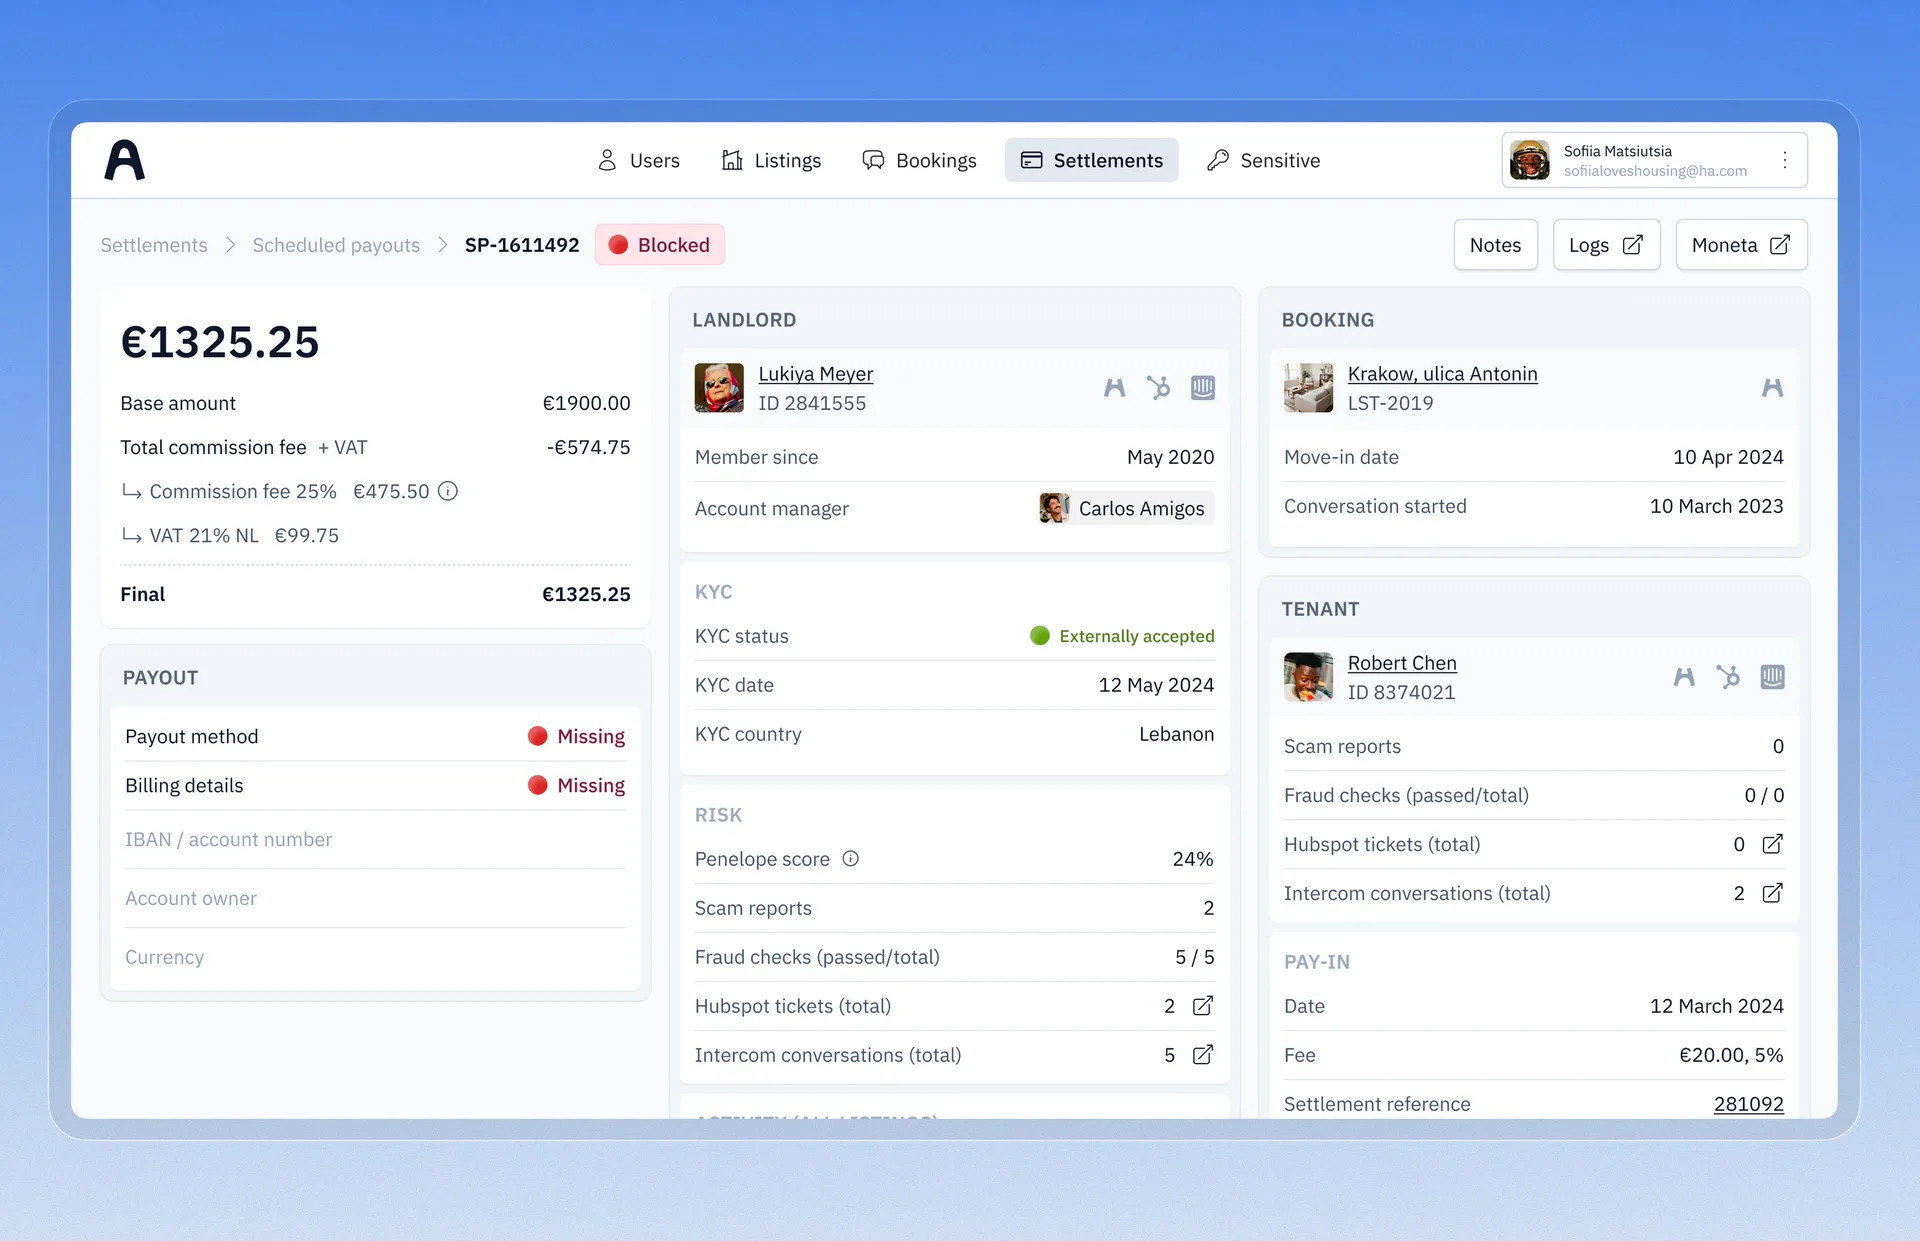The width and height of the screenshot is (1920, 1241).
Task: Go to the Users tab
Action: 638,160
